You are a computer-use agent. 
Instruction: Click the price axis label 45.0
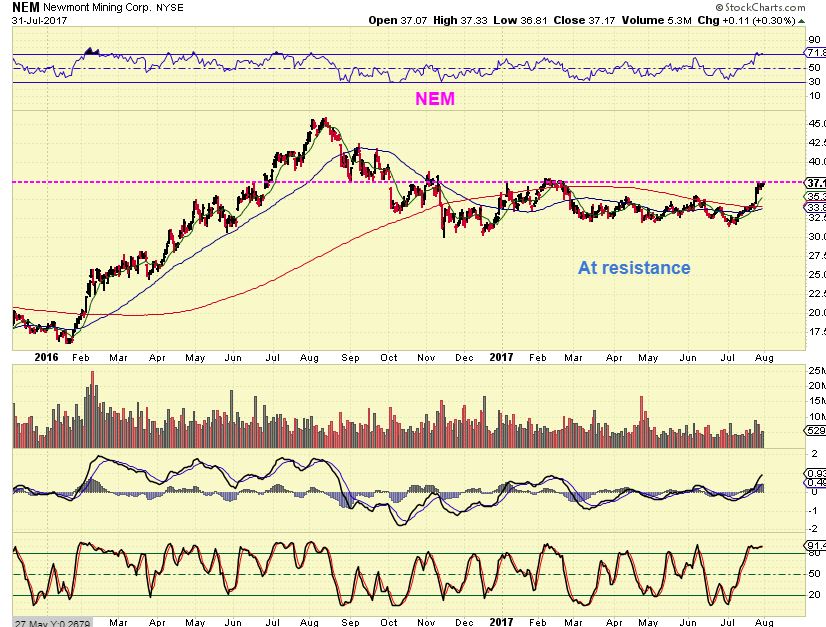[x=817, y=123]
